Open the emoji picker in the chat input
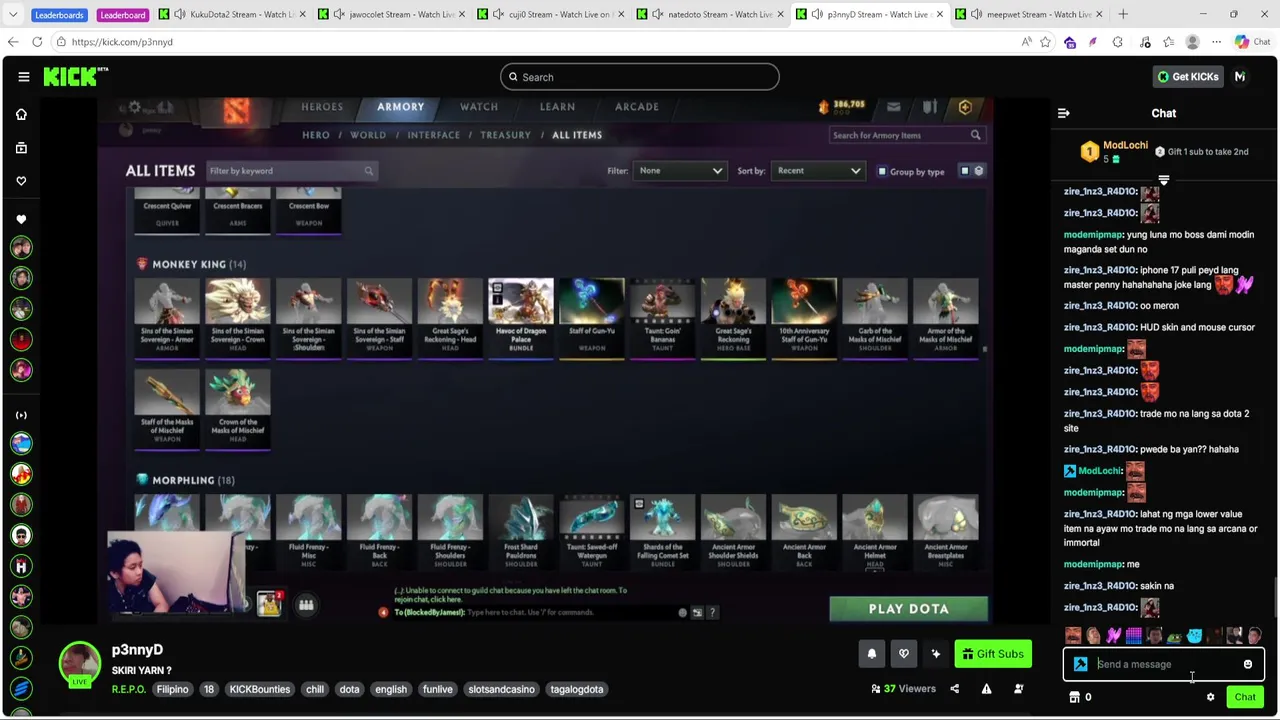The width and height of the screenshot is (1280, 720). pos(1248,664)
